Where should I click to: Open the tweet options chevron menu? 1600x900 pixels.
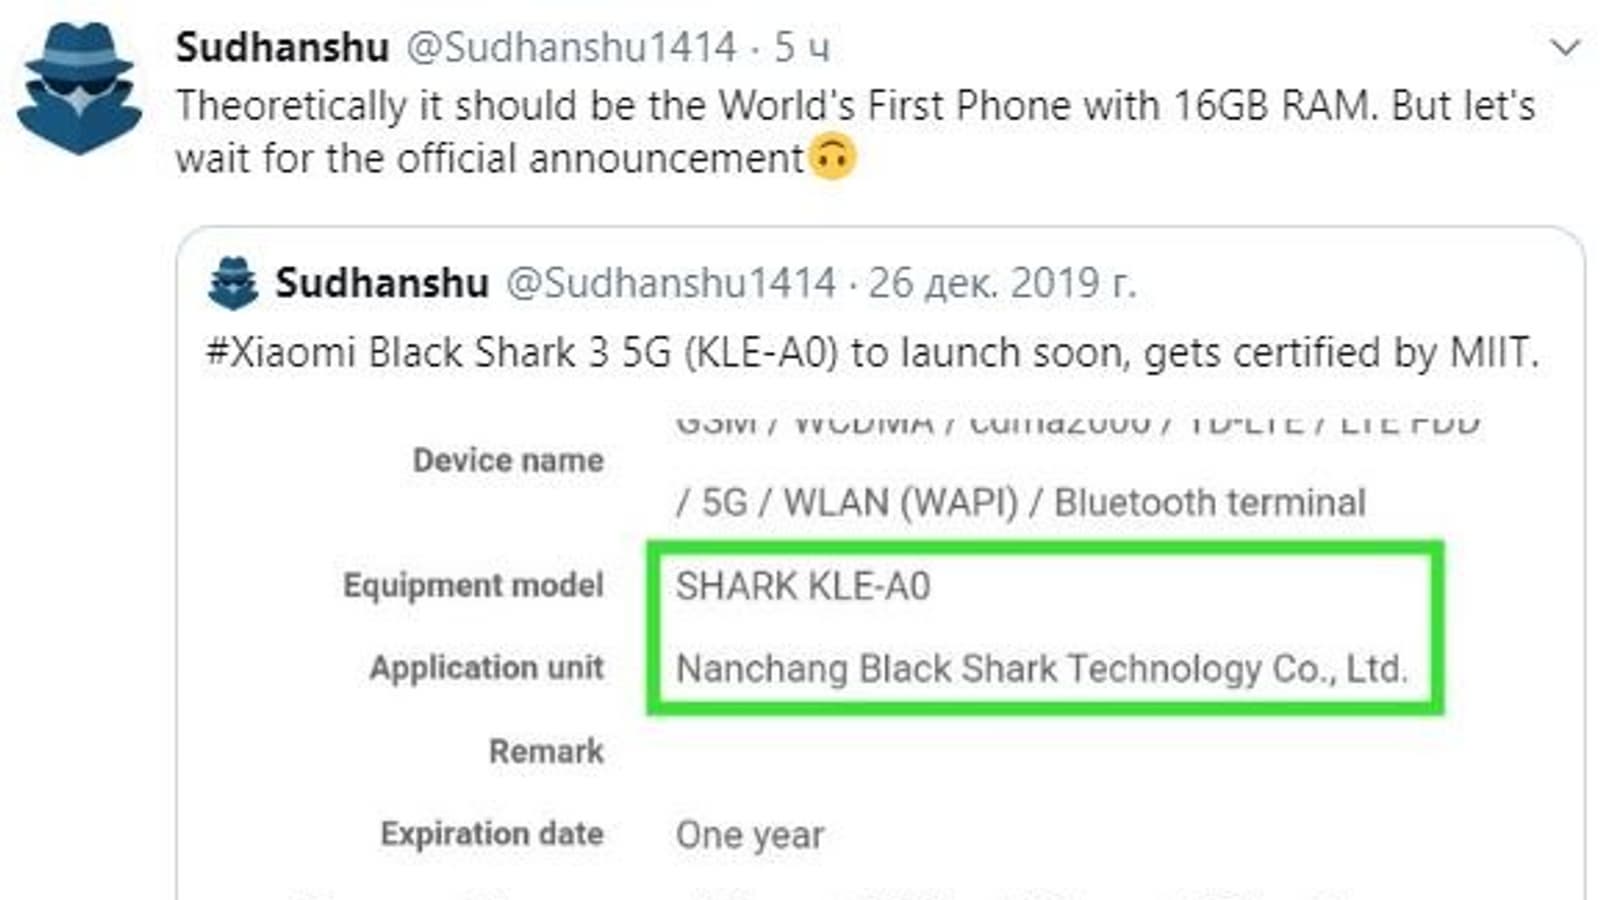(1564, 47)
